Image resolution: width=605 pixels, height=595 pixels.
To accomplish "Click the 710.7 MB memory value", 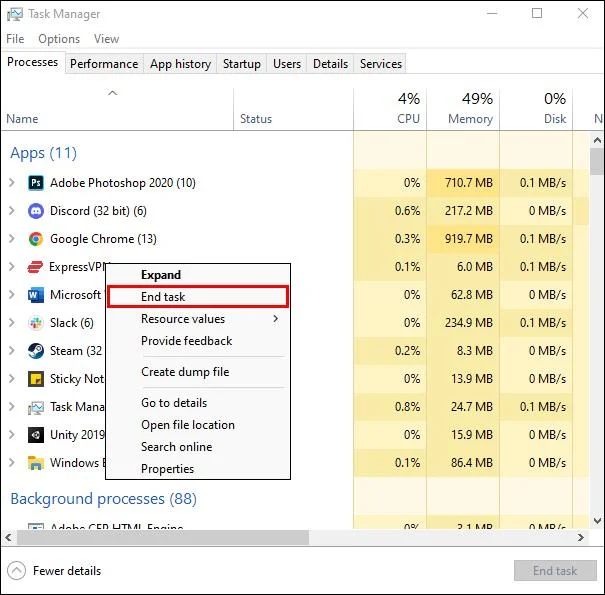I will coord(468,183).
